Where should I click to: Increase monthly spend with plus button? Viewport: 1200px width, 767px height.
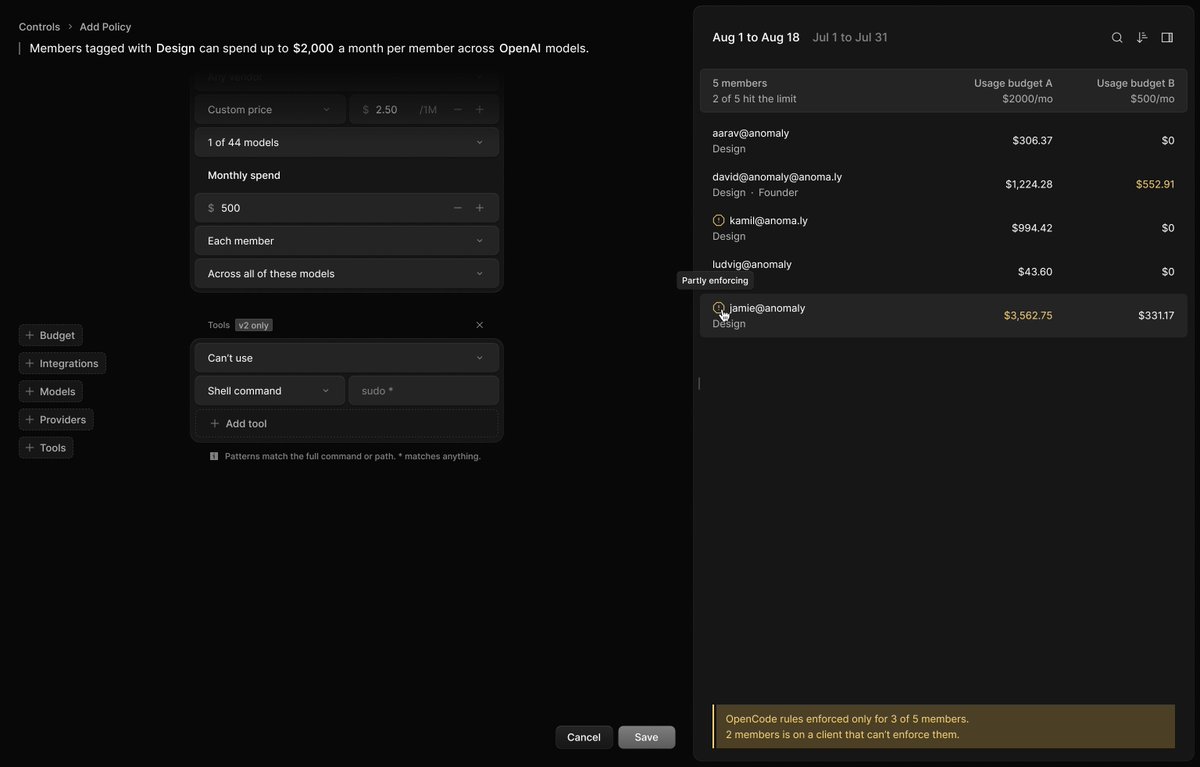click(480, 208)
